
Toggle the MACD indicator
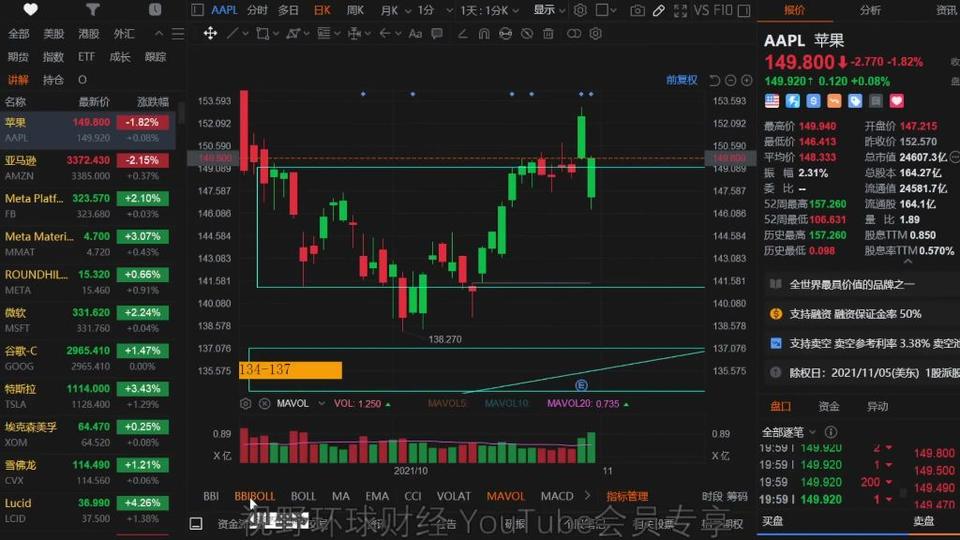pos(557,496)
